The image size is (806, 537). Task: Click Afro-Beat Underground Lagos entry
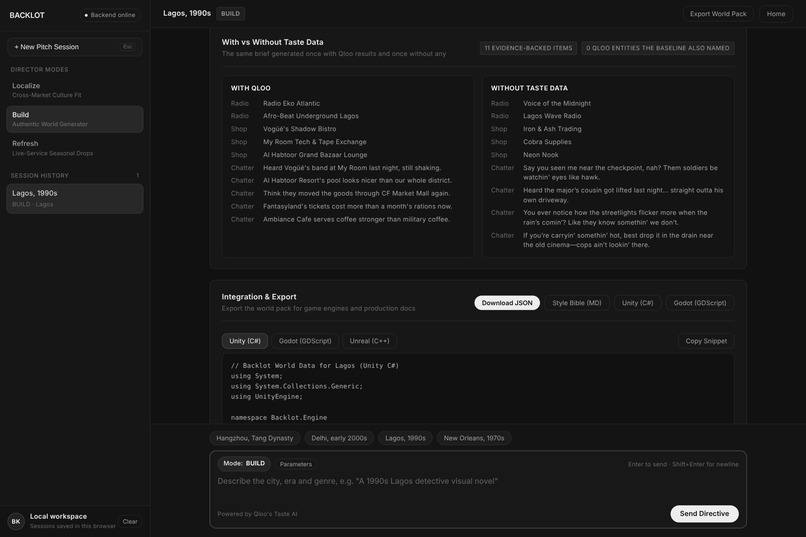310,116
